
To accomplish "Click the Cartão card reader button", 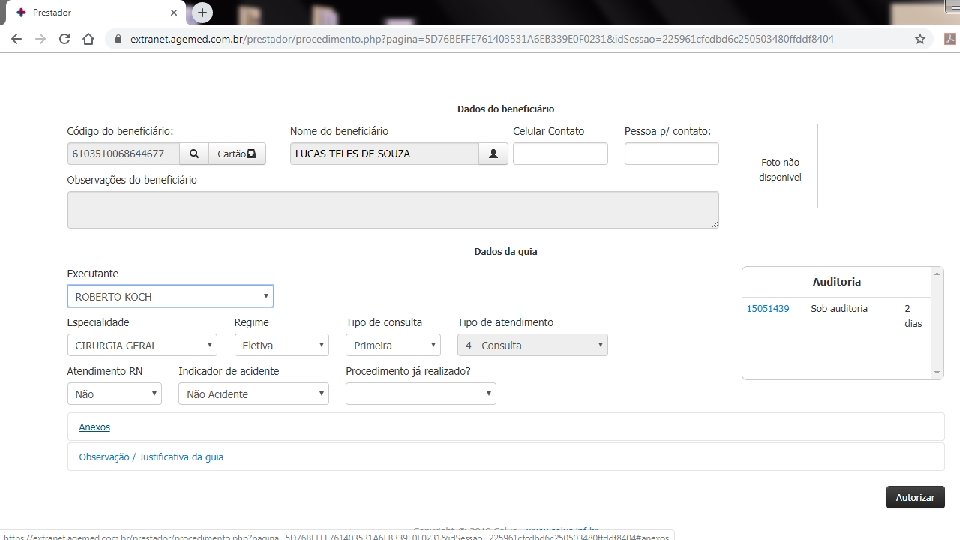I will (237, 154).
